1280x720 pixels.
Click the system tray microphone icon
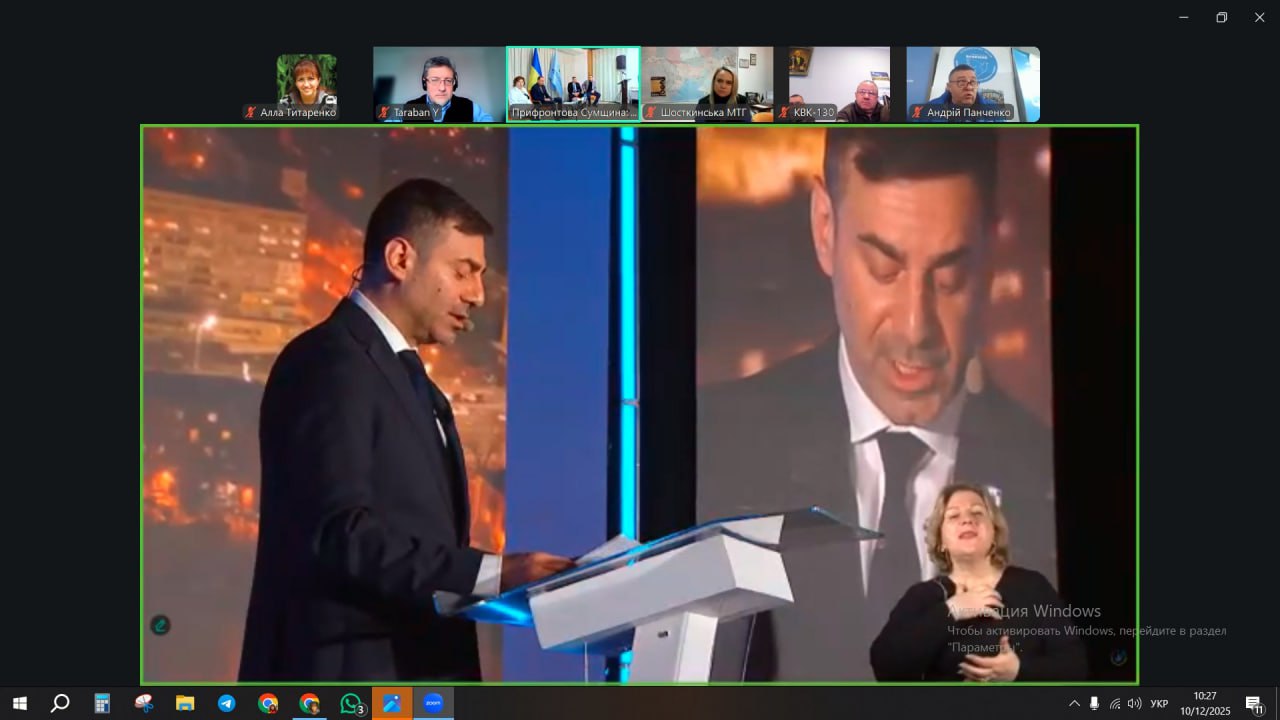click(x=1094, y=703)
